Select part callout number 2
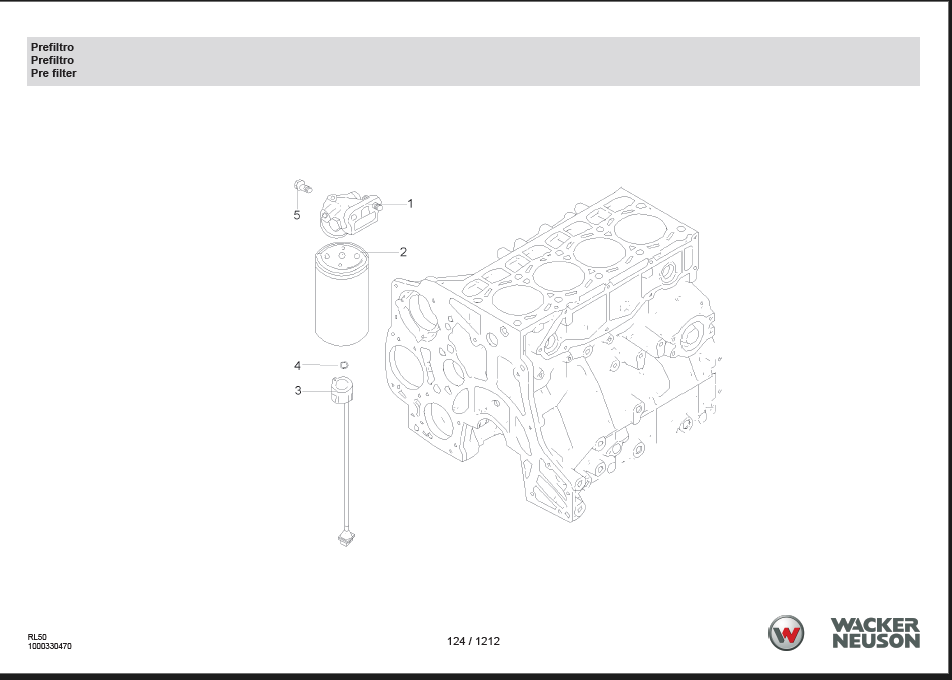Image resolution: width=952 pixels, height=680 pixels. [403, 252]
